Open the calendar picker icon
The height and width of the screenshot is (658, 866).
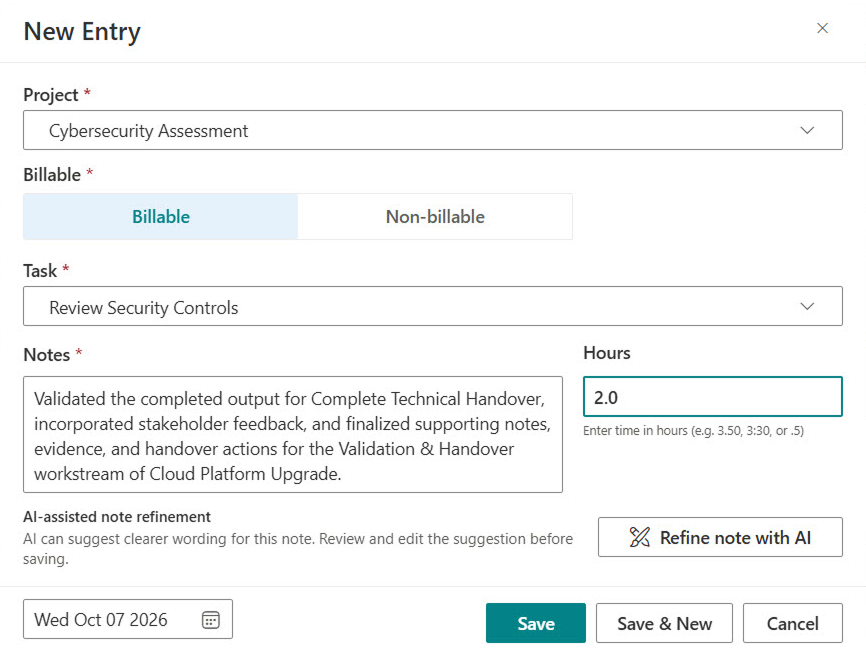tap(210, 620)
